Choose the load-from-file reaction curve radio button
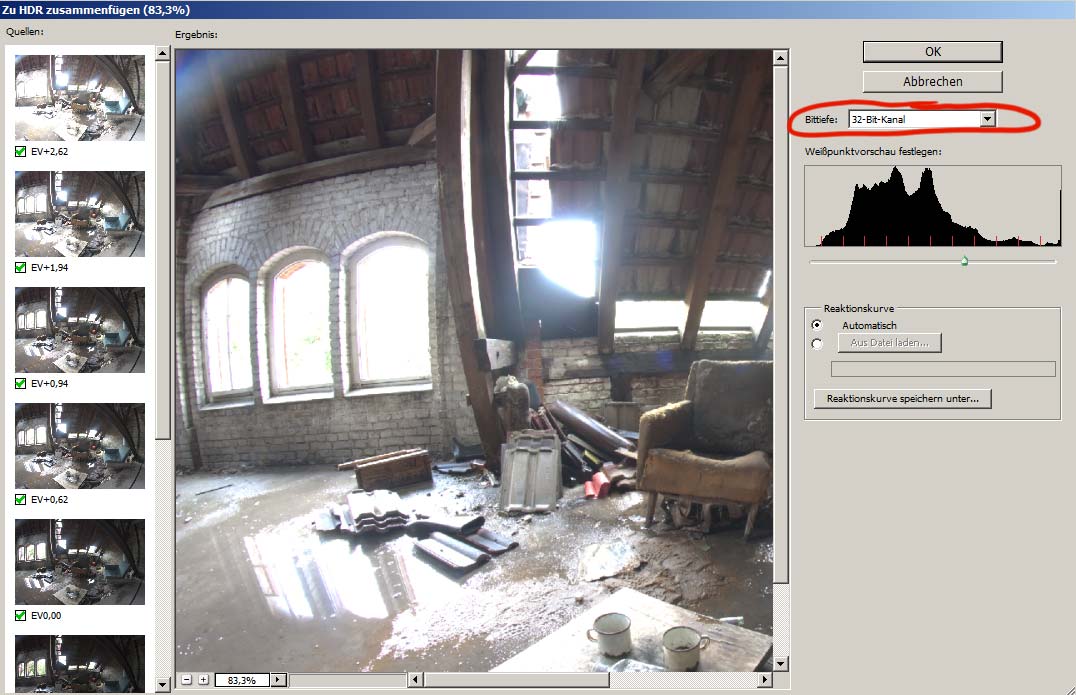Screen dimensions: 1076x695 [x=817, y=344]
